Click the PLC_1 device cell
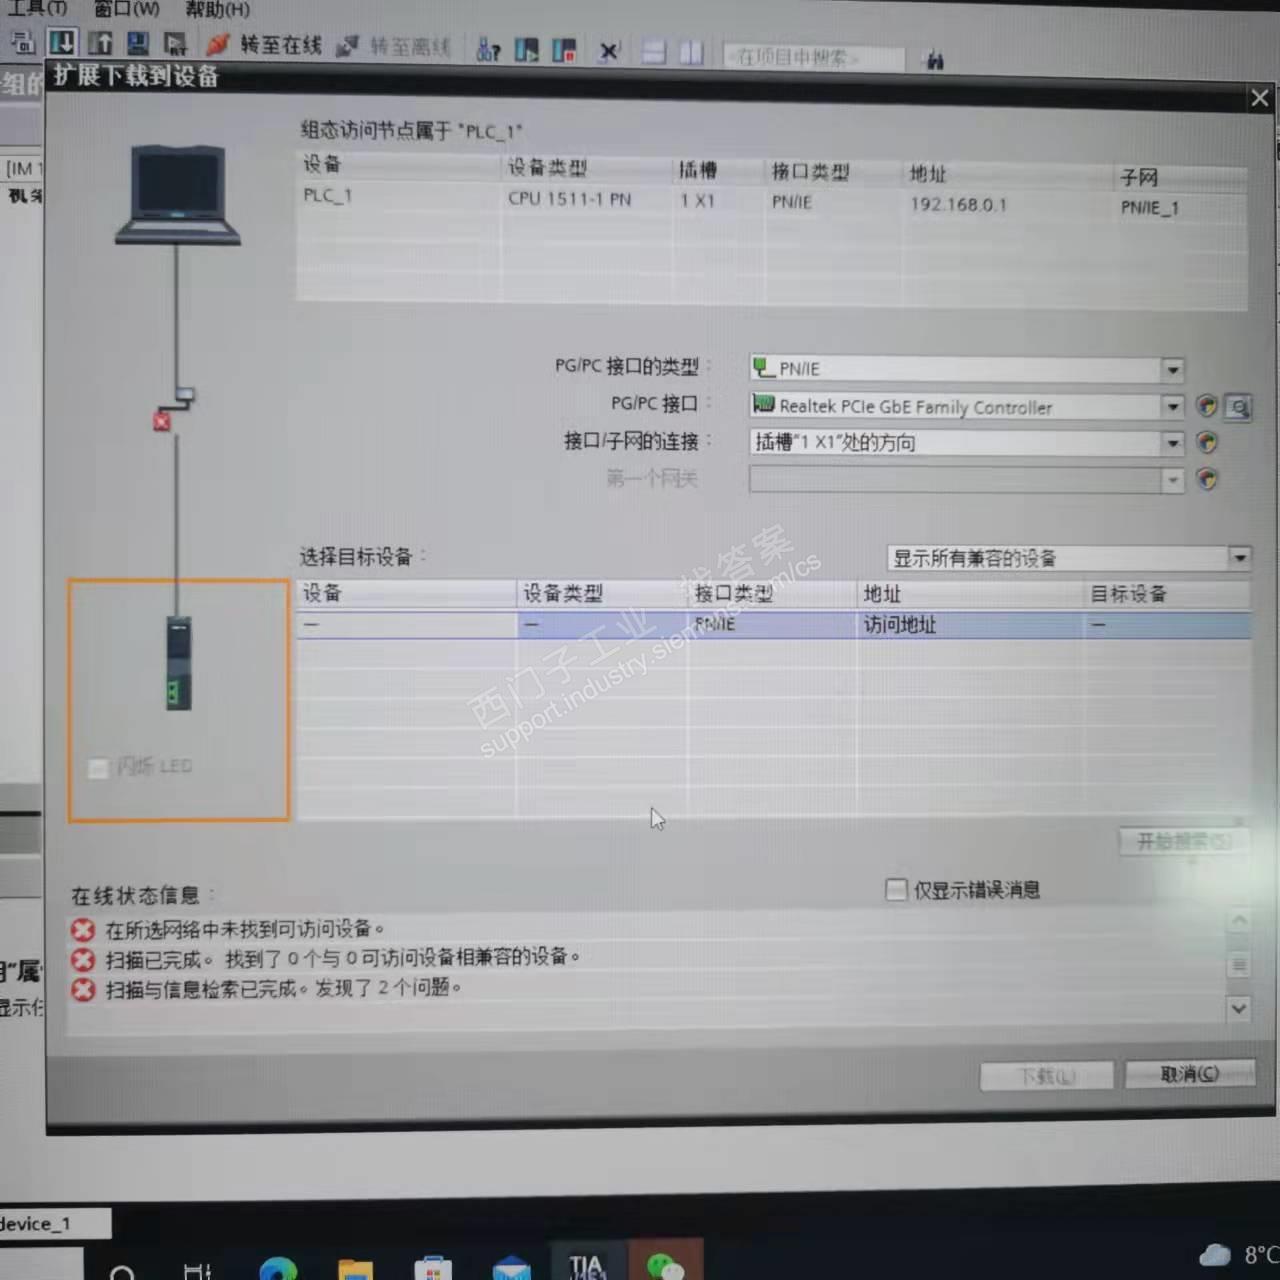 tap(328, 195)
